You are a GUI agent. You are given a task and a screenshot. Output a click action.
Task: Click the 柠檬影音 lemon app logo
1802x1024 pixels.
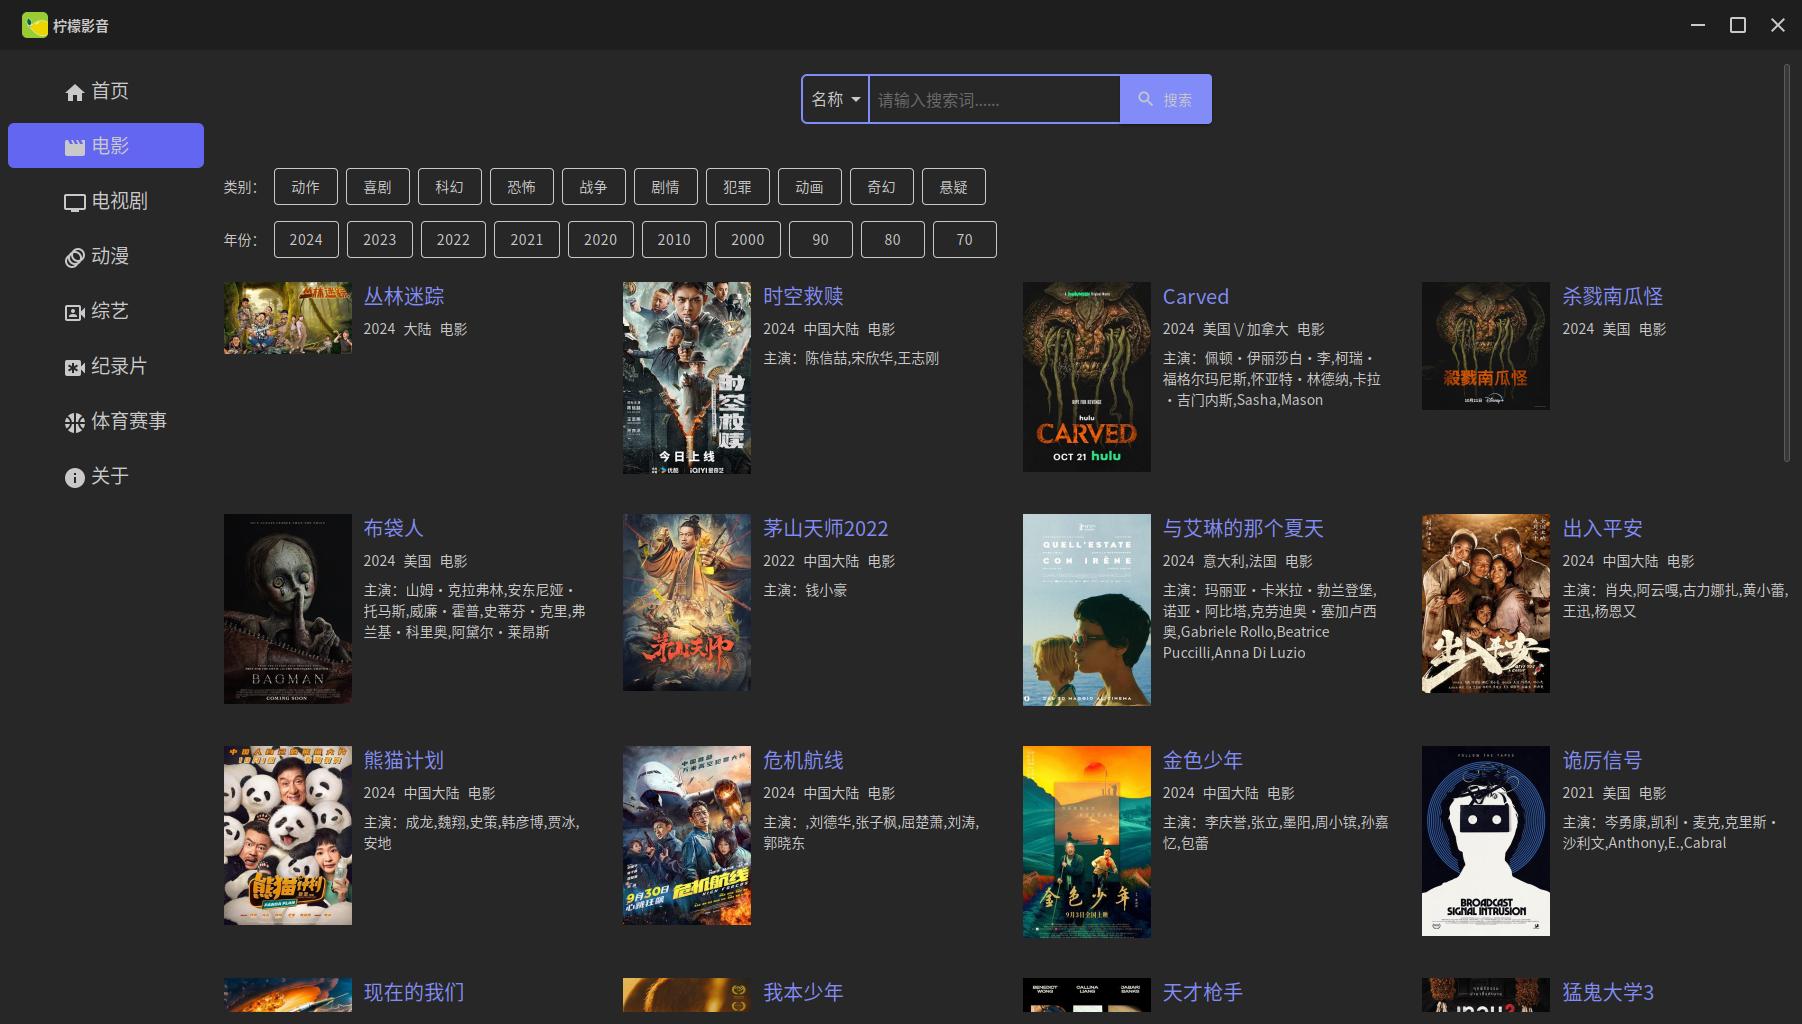coord(35,25)
